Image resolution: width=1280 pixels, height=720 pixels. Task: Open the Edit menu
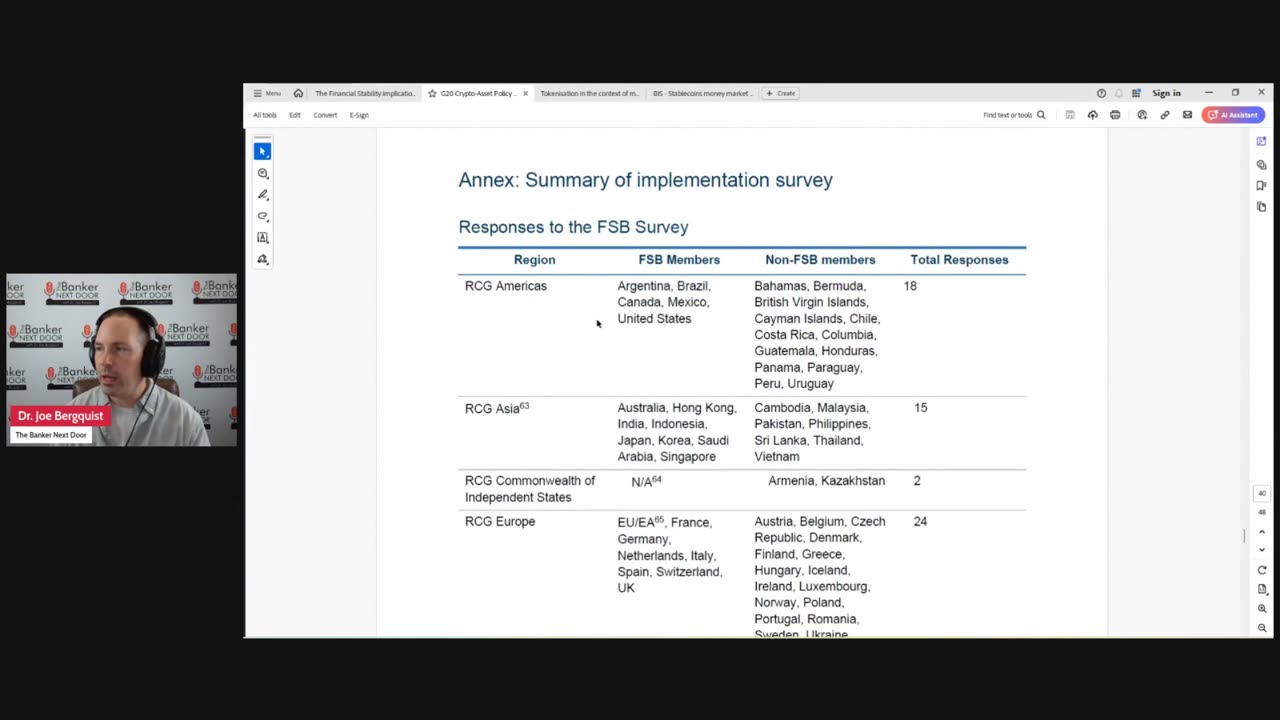coord(295,115)
